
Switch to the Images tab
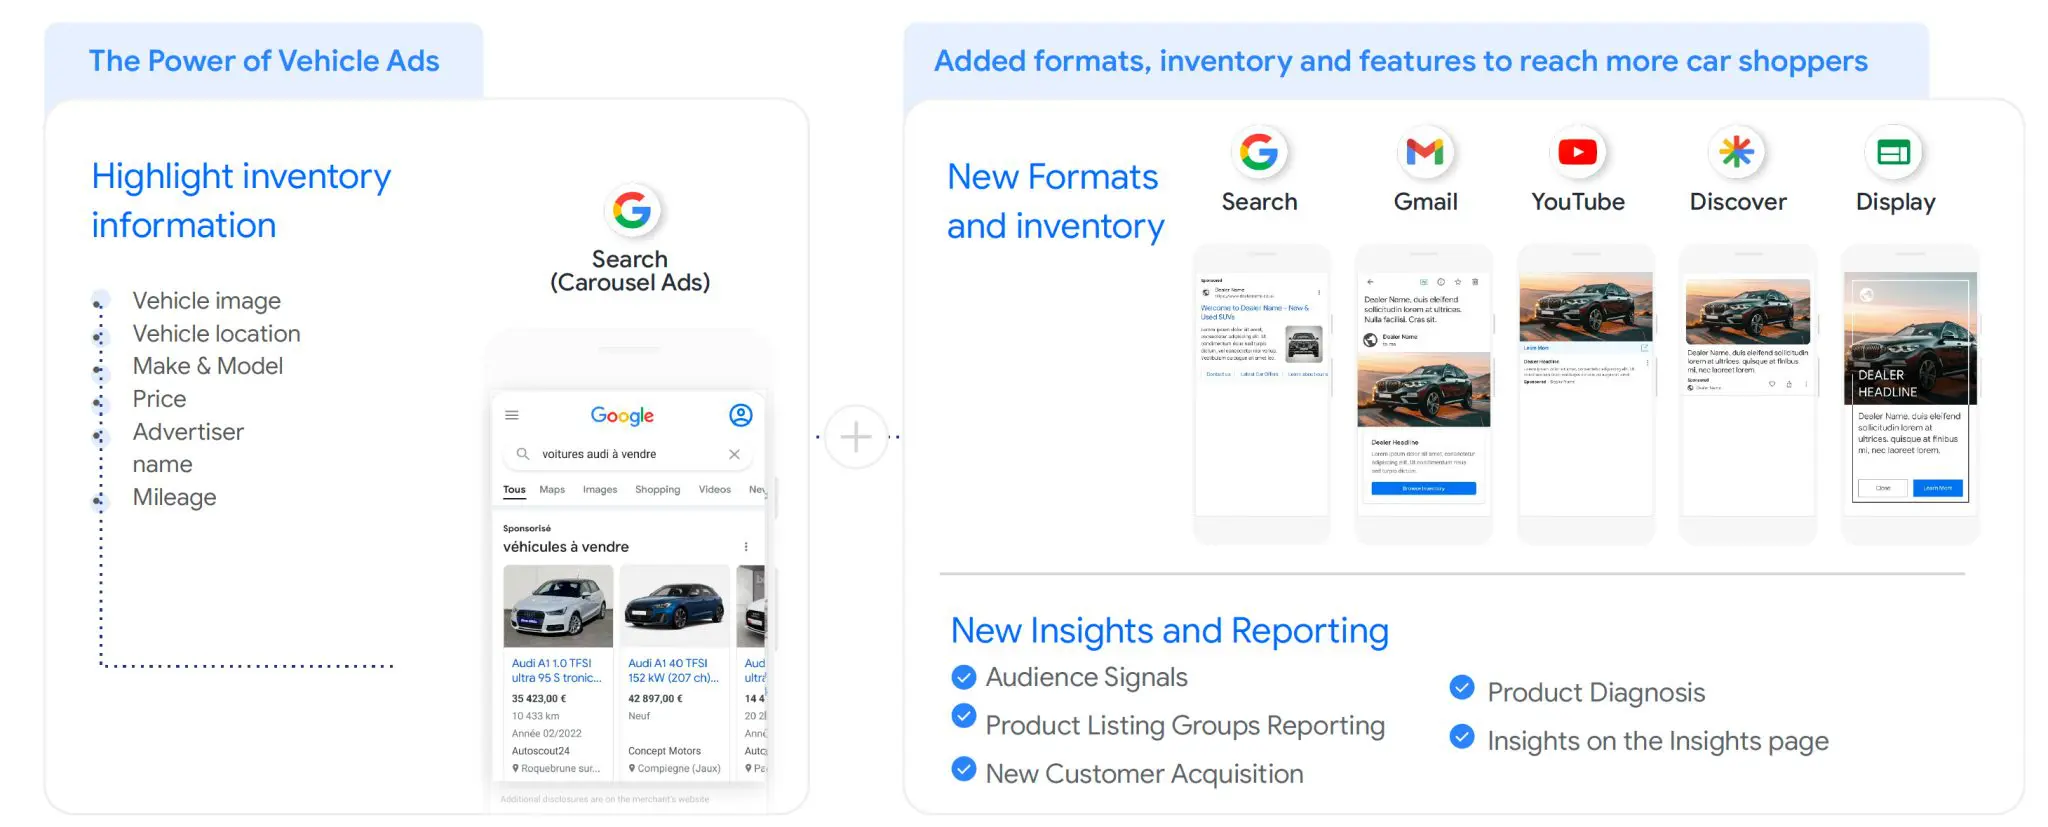click(x=600, y=490)
